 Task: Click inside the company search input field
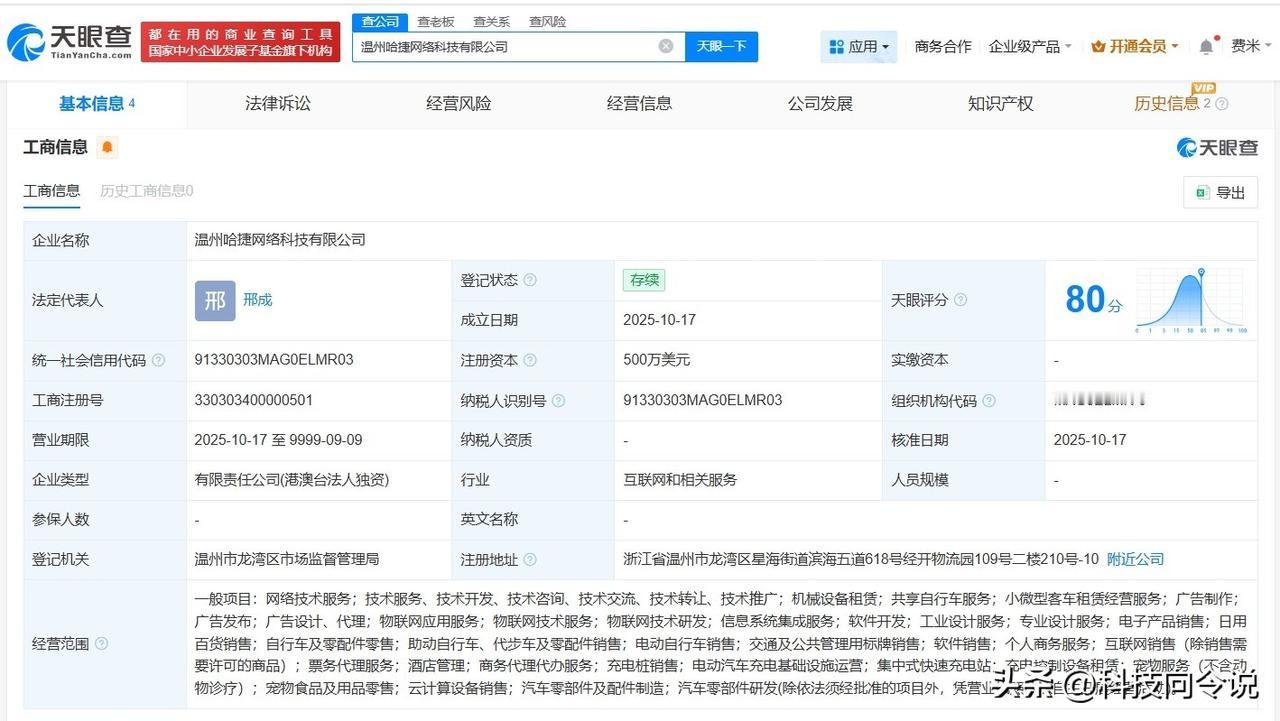(x=500, y=45)
